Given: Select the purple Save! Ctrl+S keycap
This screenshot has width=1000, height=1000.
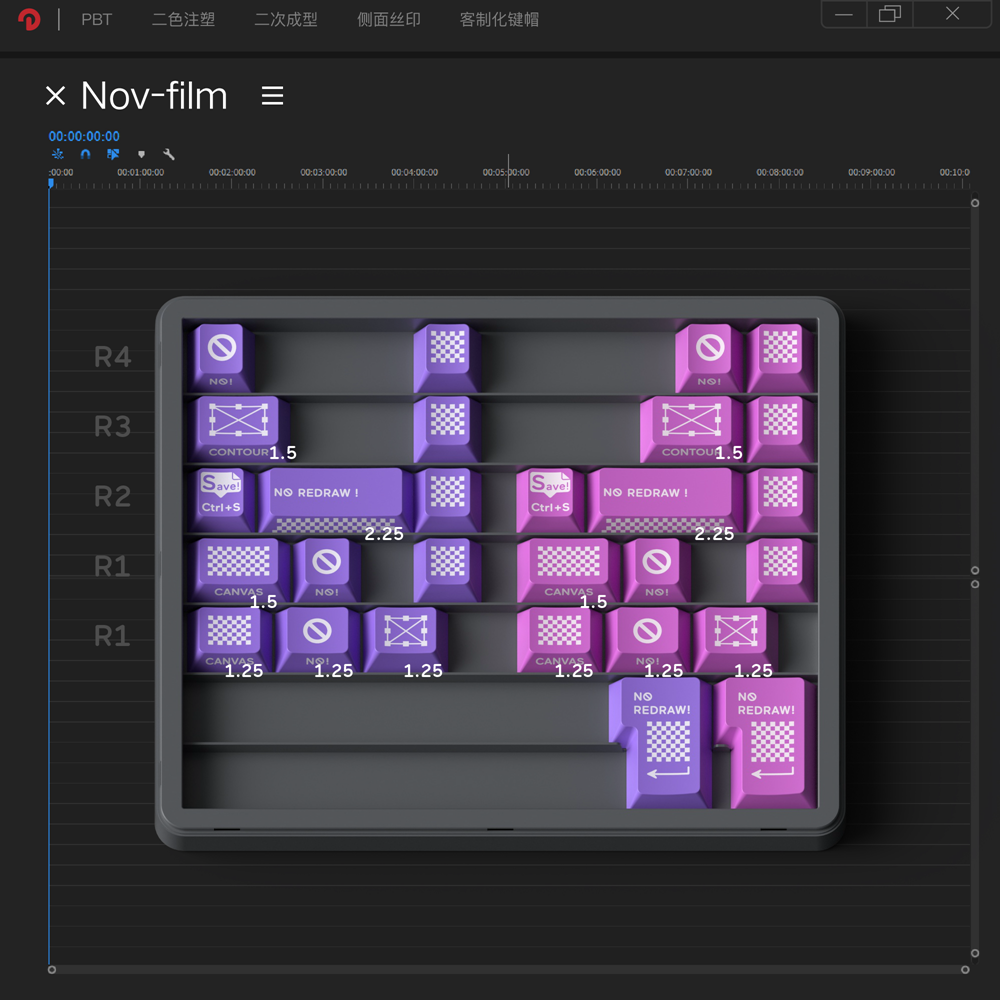Looking at the screenshot, I should pos(221,499).
